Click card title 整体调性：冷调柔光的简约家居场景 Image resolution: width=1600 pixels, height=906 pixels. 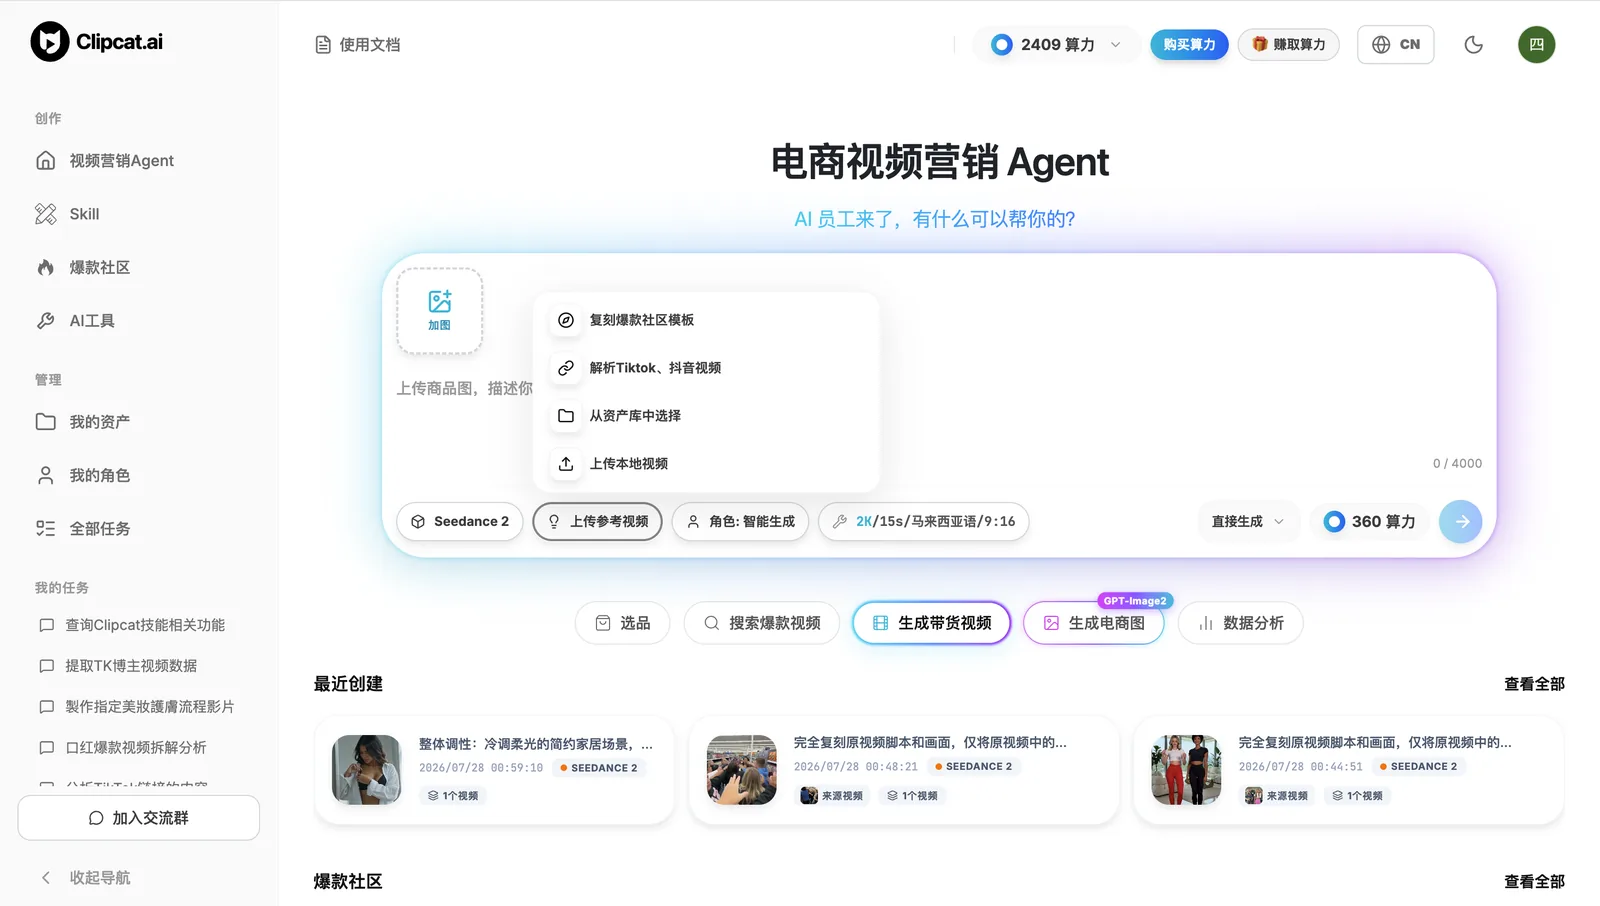pos(536,744)
